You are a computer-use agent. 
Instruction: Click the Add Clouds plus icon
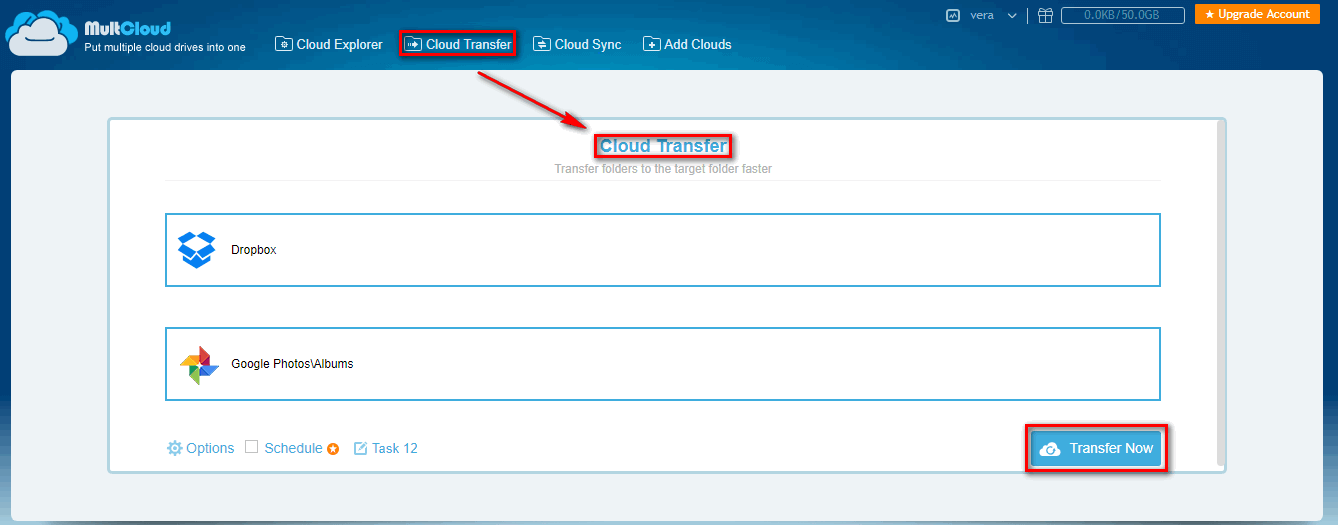point(651,44)
